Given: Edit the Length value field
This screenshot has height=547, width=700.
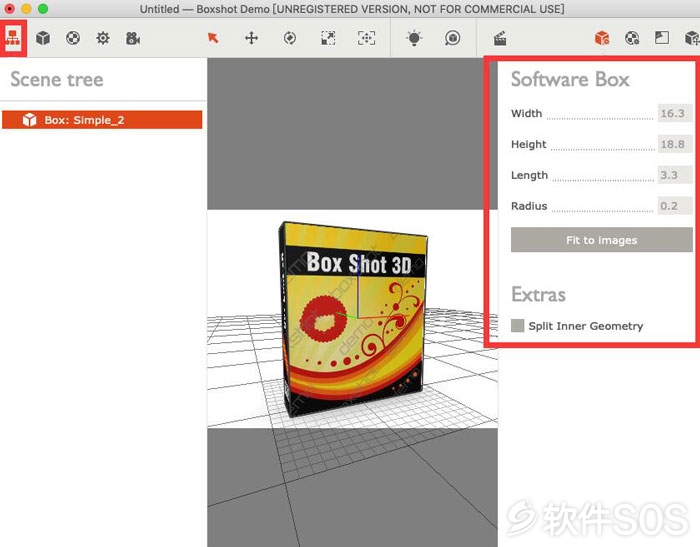Looking at the screenshot, I should (x=675, y=175).
